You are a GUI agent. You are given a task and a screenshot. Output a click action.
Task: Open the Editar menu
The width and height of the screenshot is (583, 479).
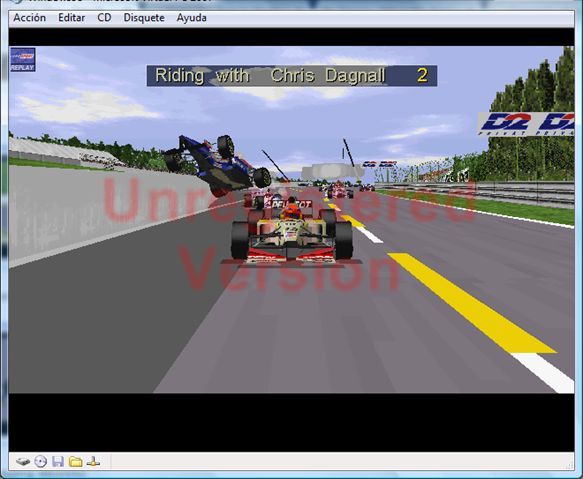coord(71,18)
